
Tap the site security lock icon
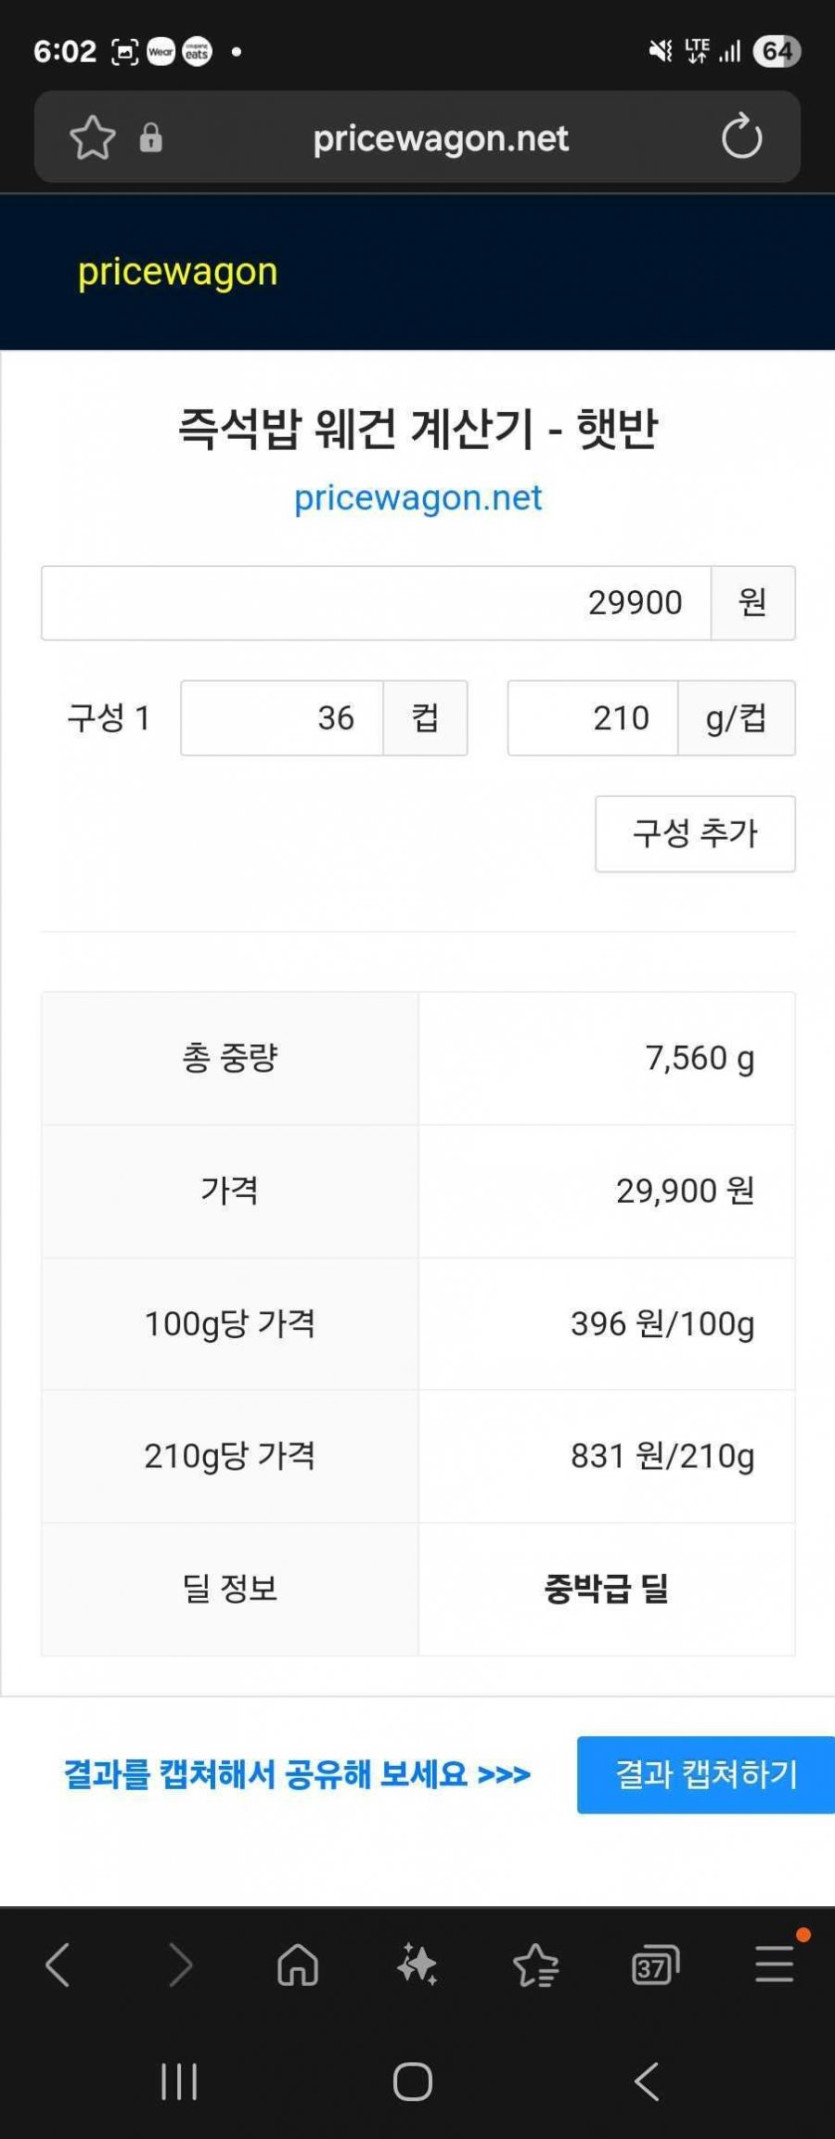(151, 138)
